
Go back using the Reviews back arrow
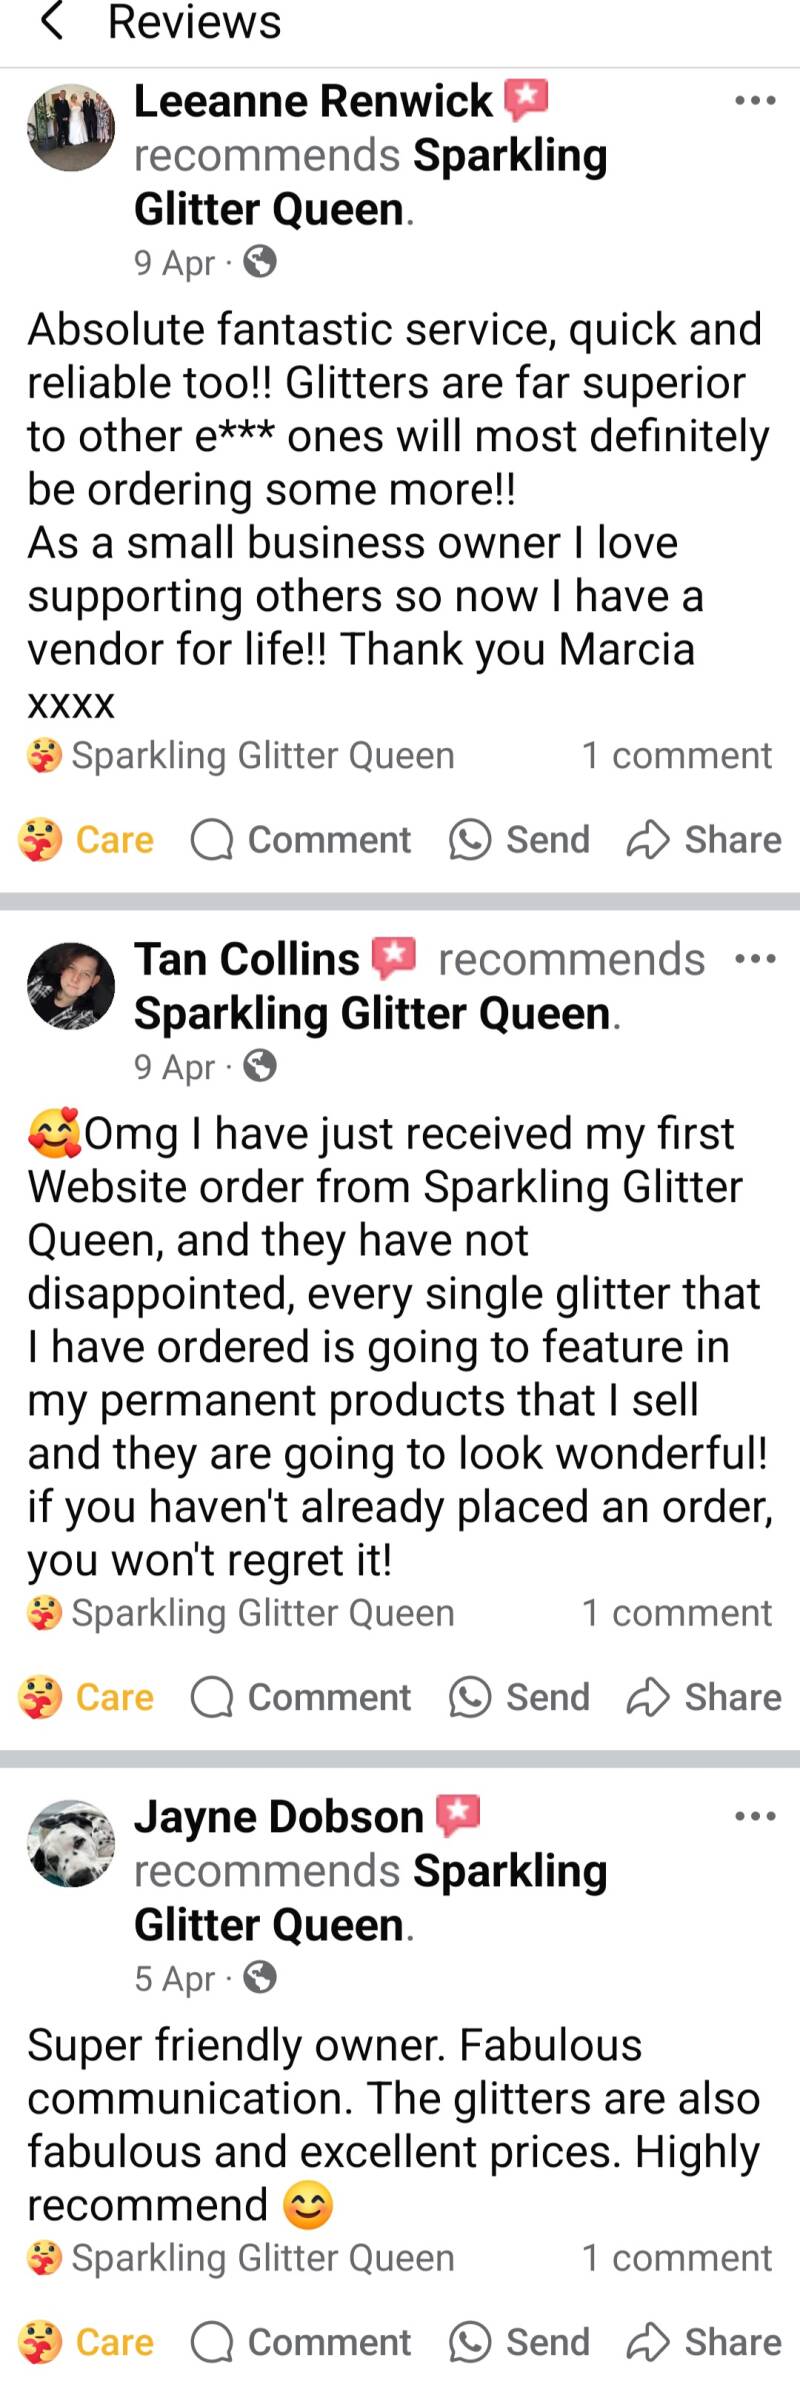coord(52,22)
